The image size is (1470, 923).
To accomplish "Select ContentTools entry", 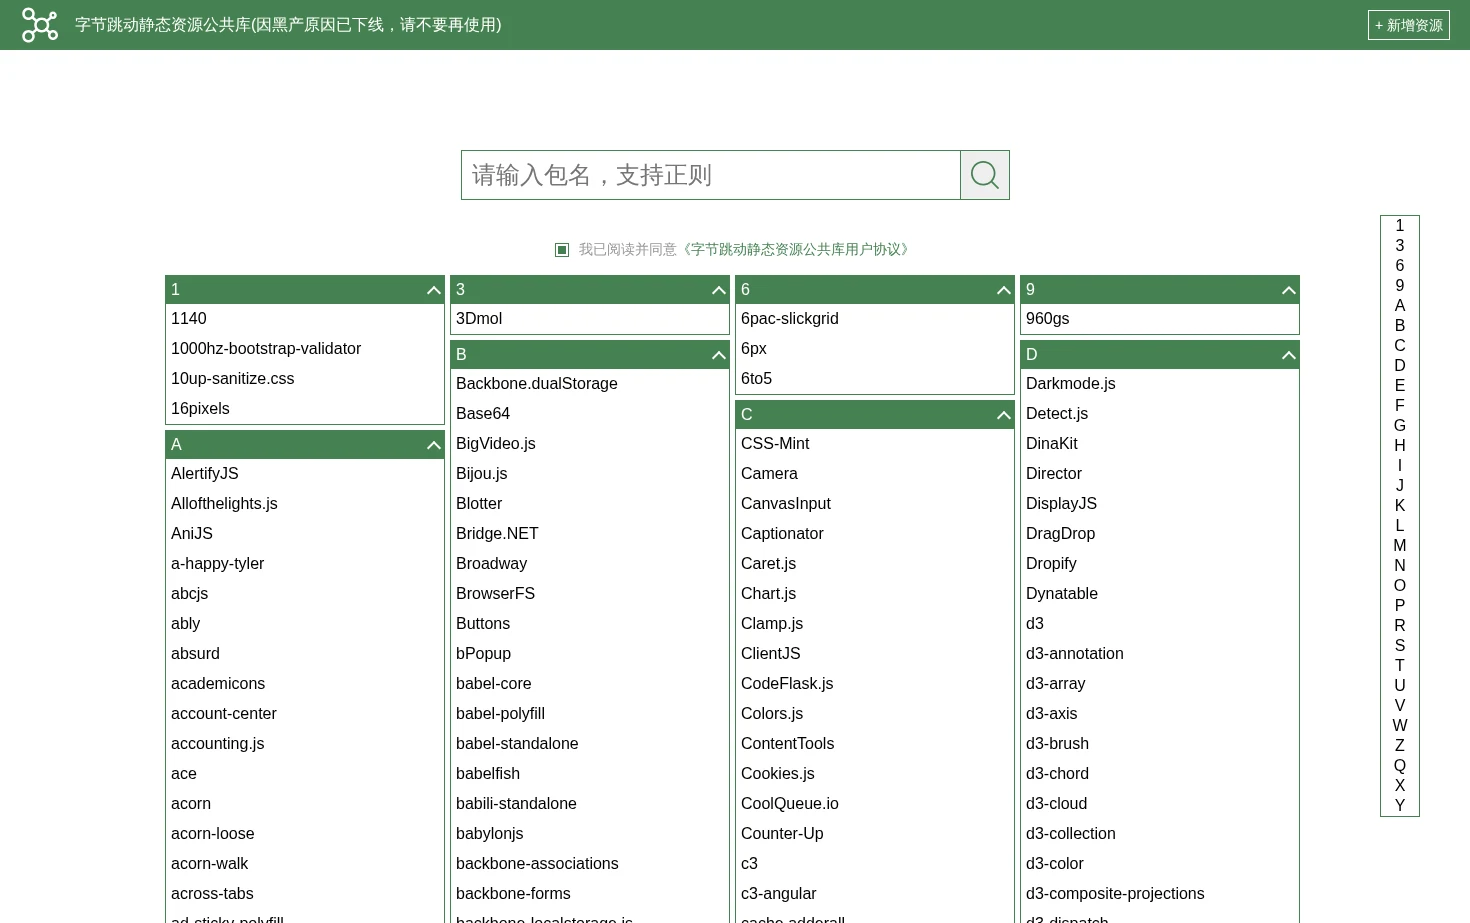I will 788,744.
